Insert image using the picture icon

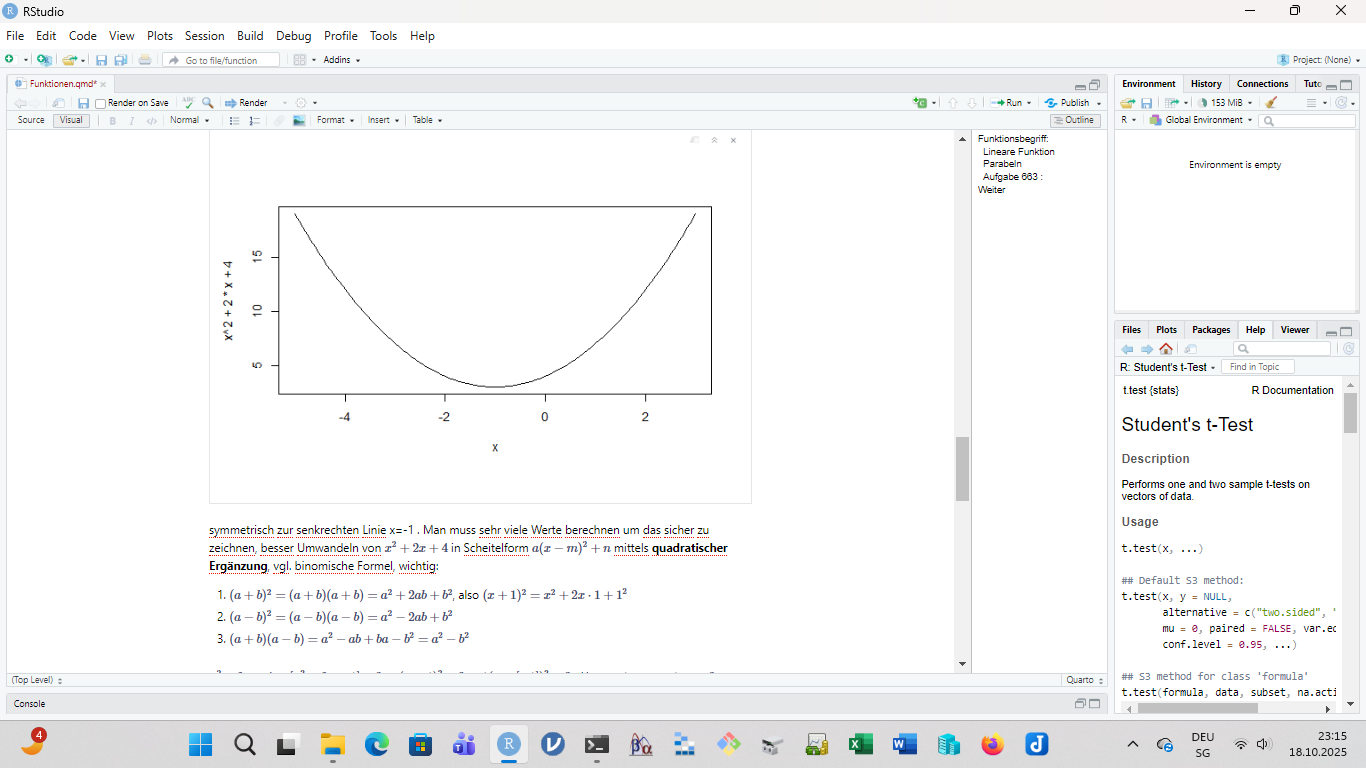point(298,121)
